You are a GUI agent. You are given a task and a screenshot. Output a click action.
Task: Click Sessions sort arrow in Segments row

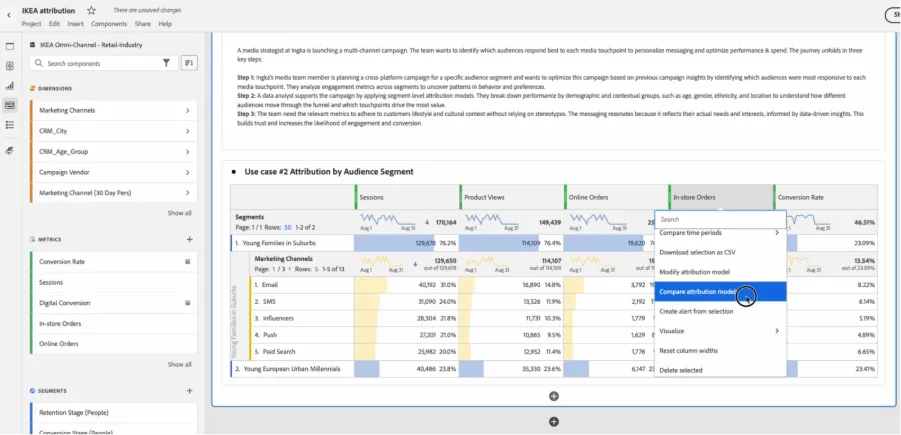(427, 222)
